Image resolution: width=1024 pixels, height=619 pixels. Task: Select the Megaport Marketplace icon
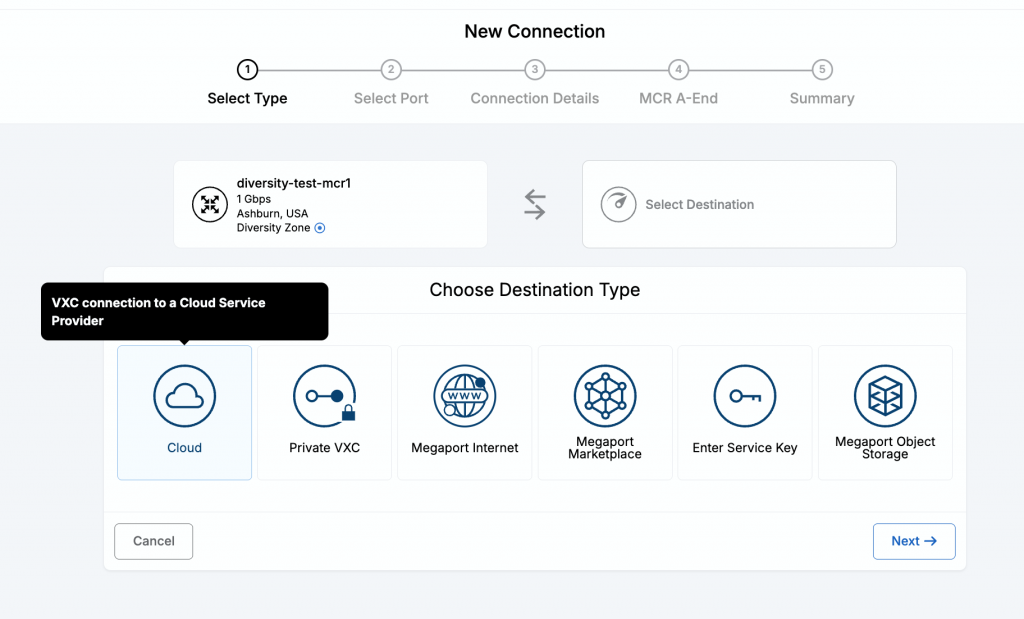[605, 396]
